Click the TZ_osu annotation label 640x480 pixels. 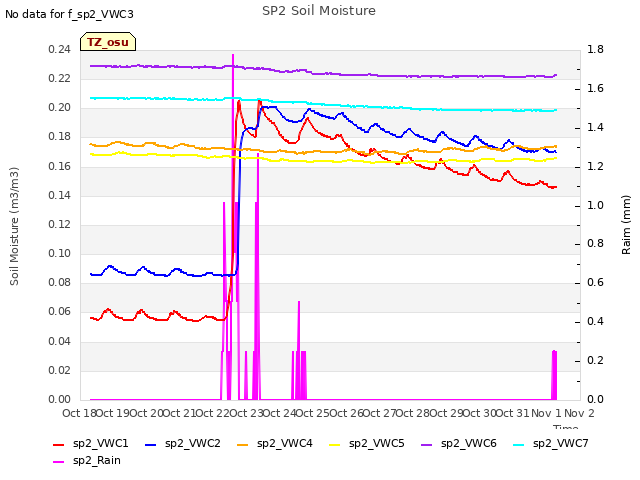[108, 42]
